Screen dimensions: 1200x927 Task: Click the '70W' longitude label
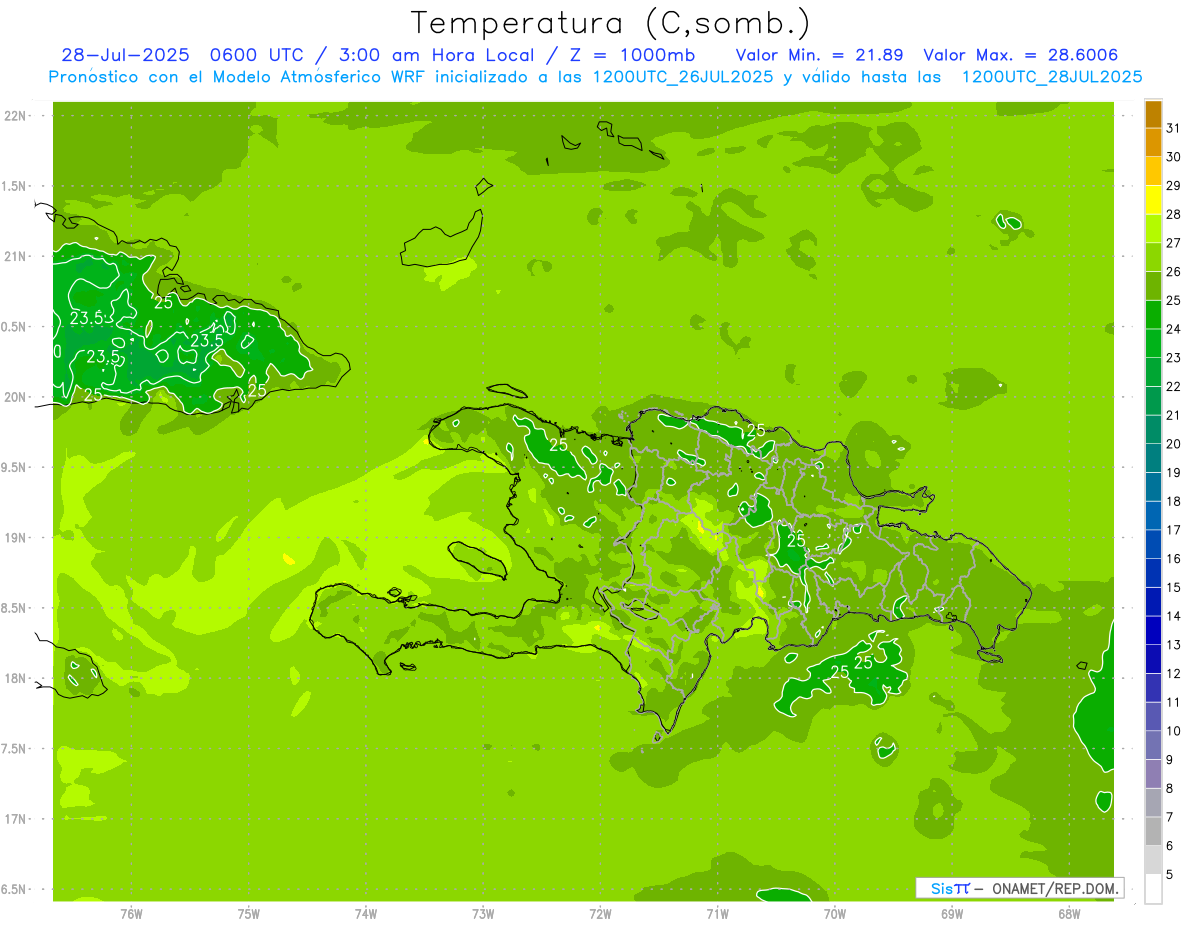tap(835, 913)
